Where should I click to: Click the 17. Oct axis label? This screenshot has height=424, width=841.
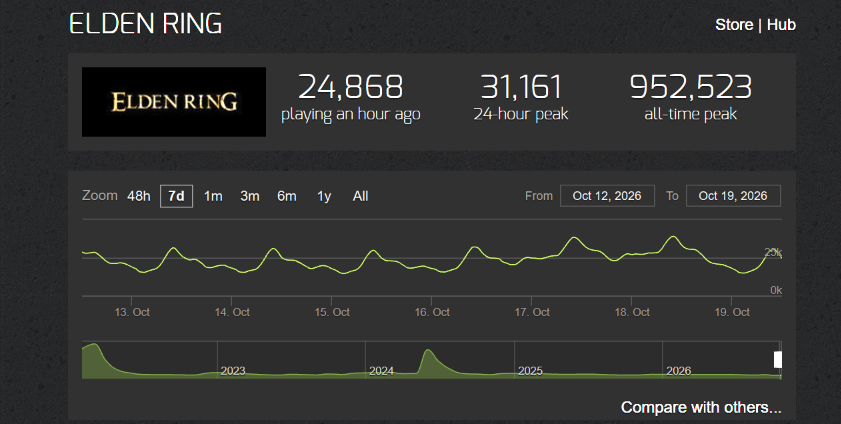(x=532, y=312)
